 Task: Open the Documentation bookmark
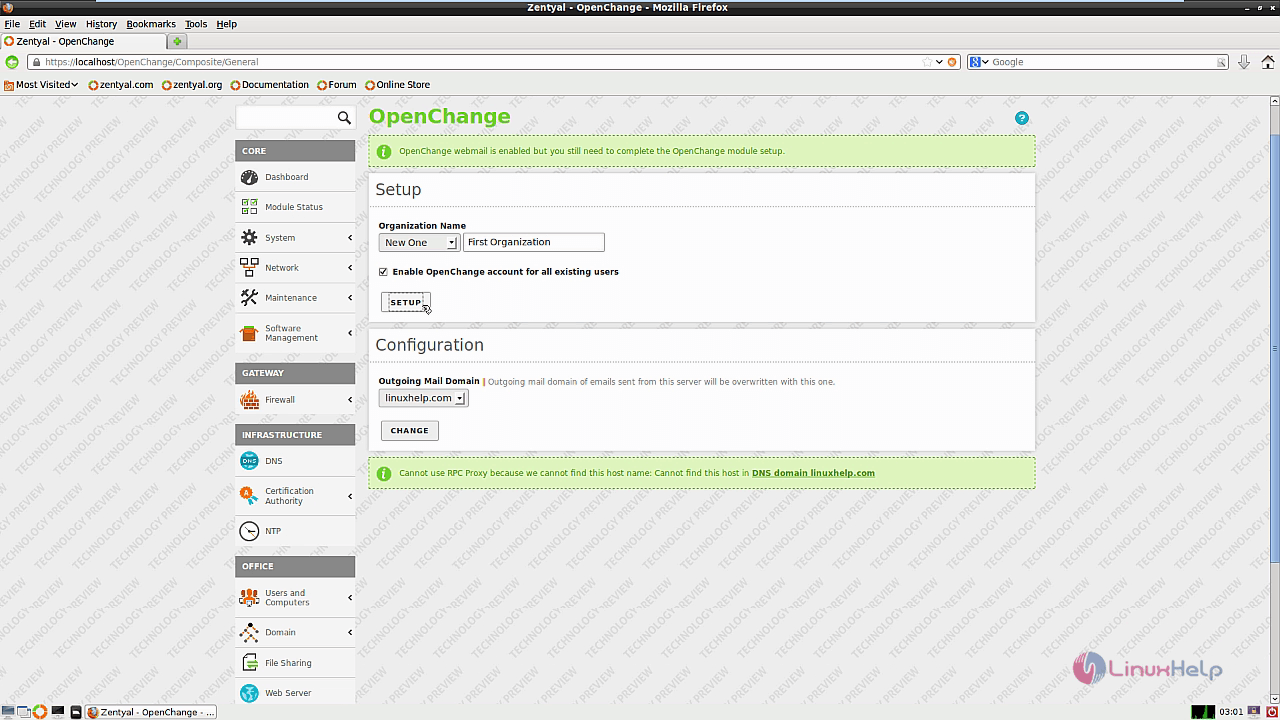coord(270,85)
